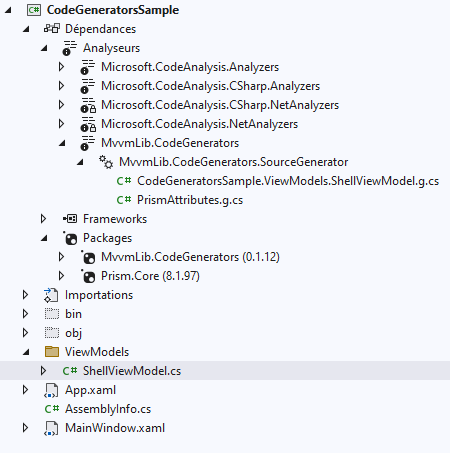Select AssemblyInfo.cs file name

(108, 409)
